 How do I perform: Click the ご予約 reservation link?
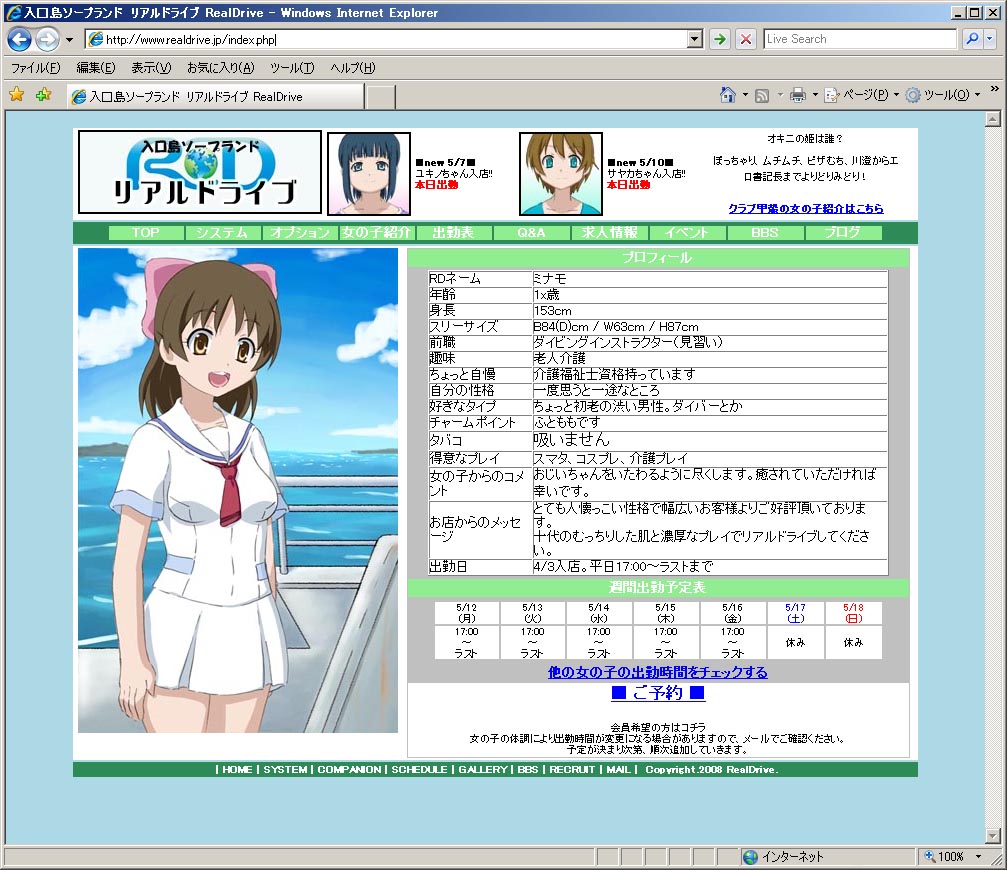click(658, 693)
